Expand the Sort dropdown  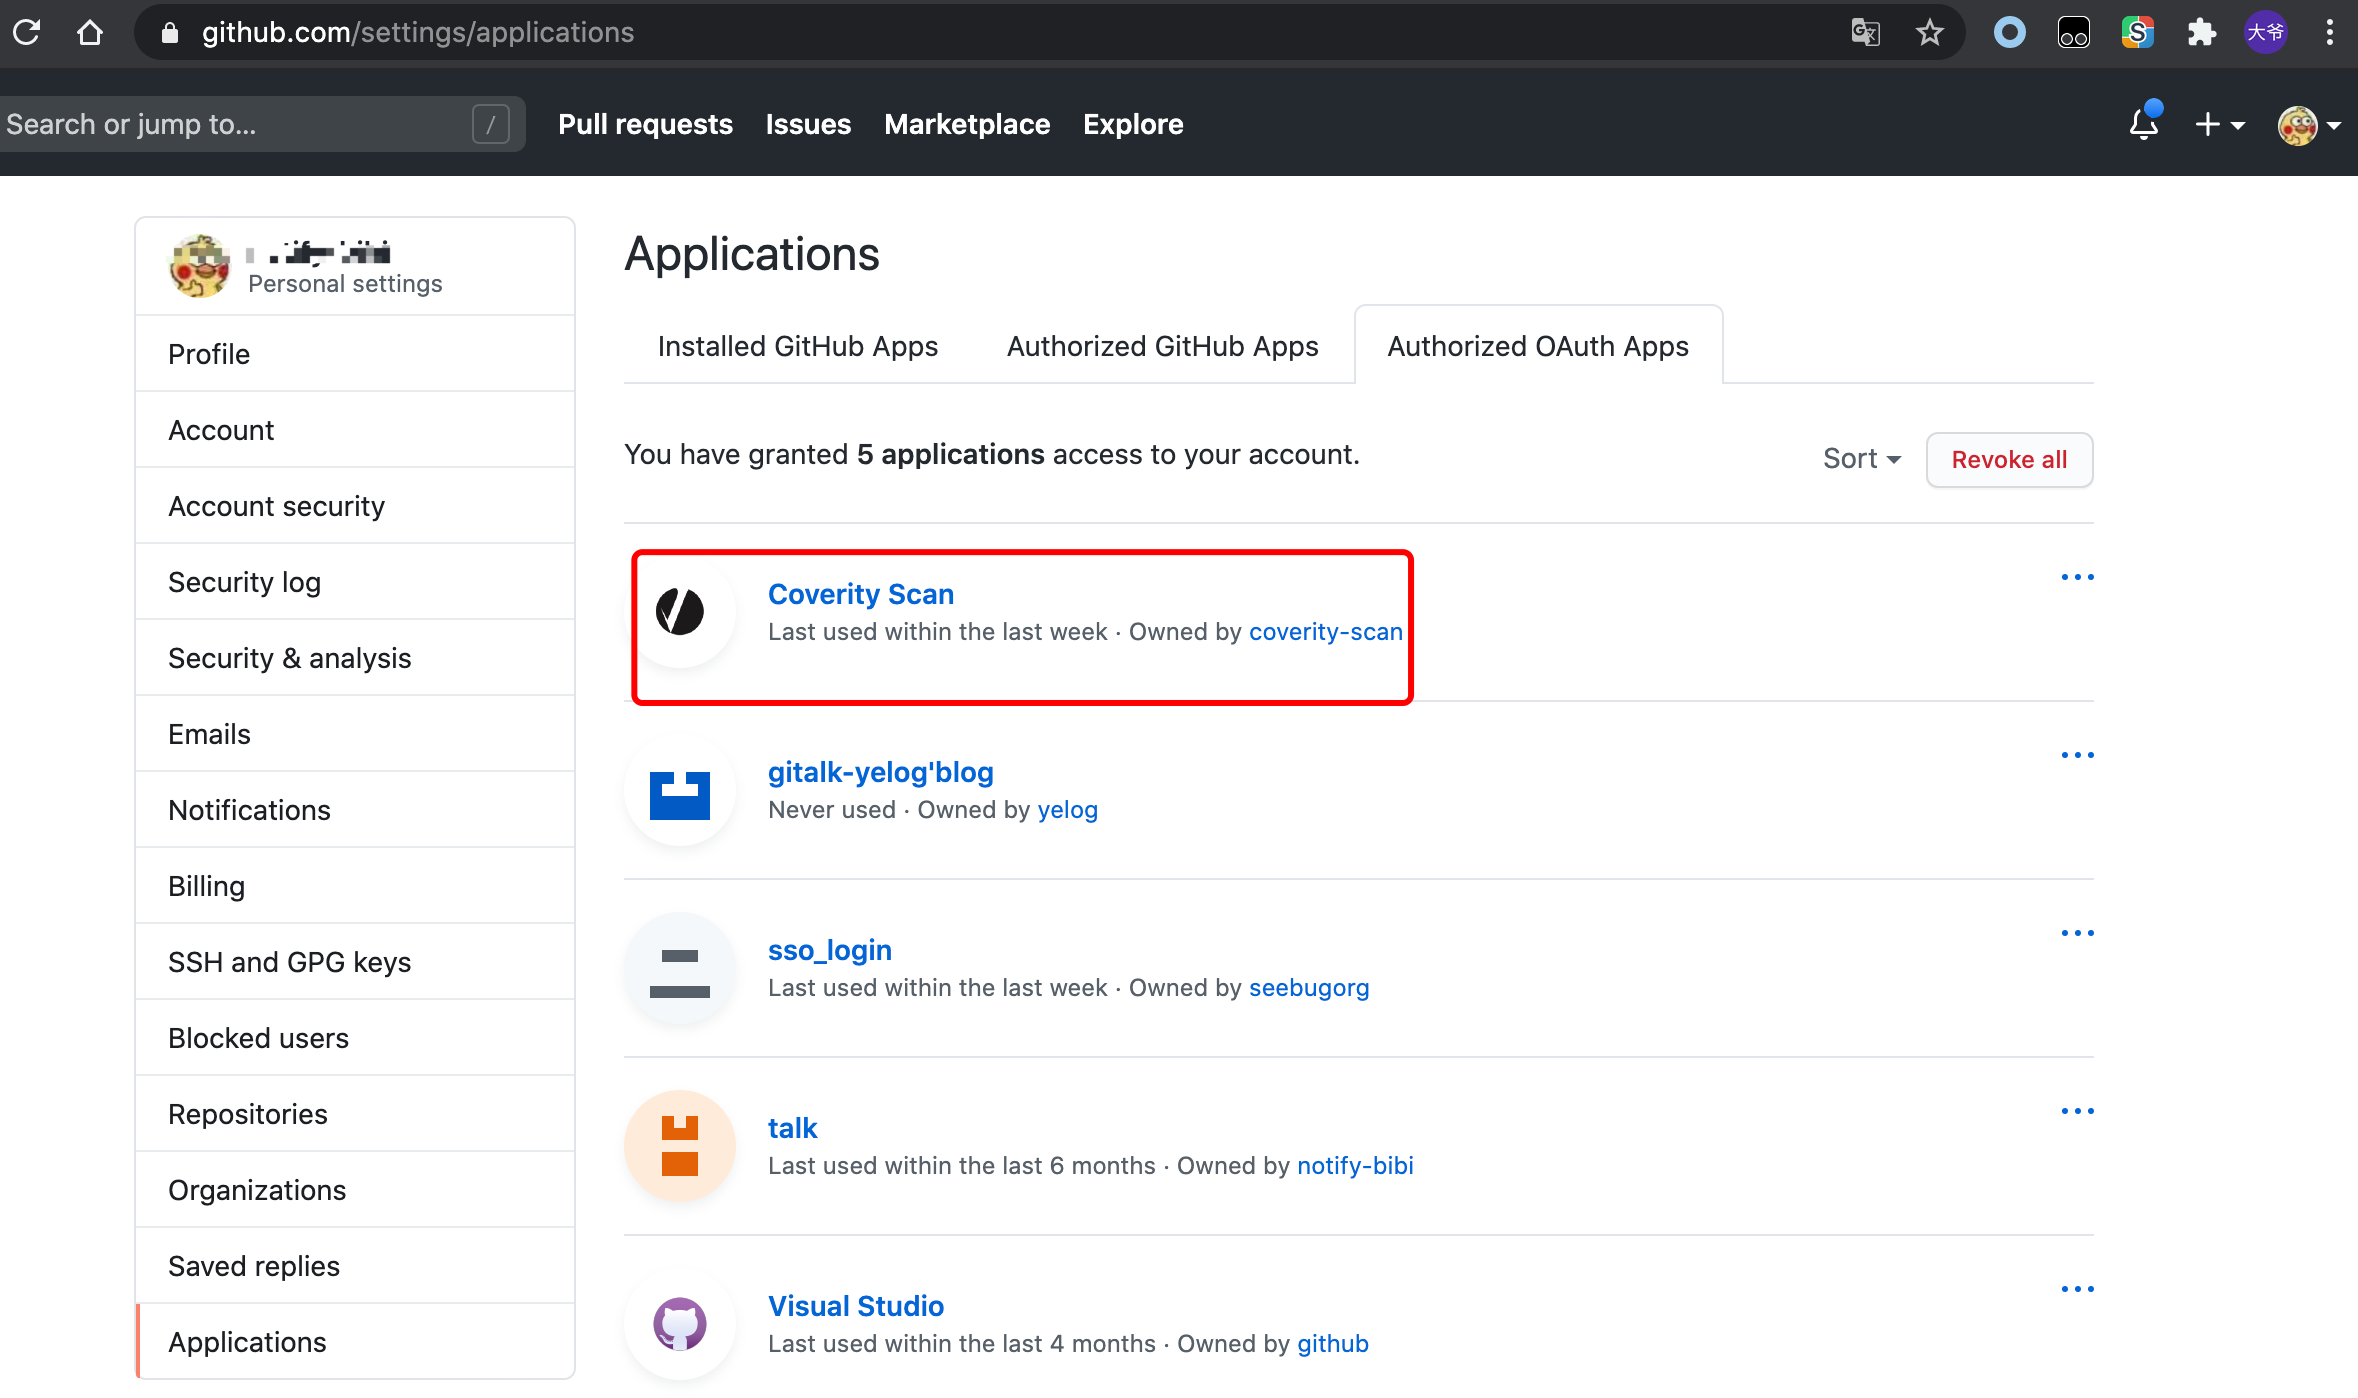(x=1861, y=459)
